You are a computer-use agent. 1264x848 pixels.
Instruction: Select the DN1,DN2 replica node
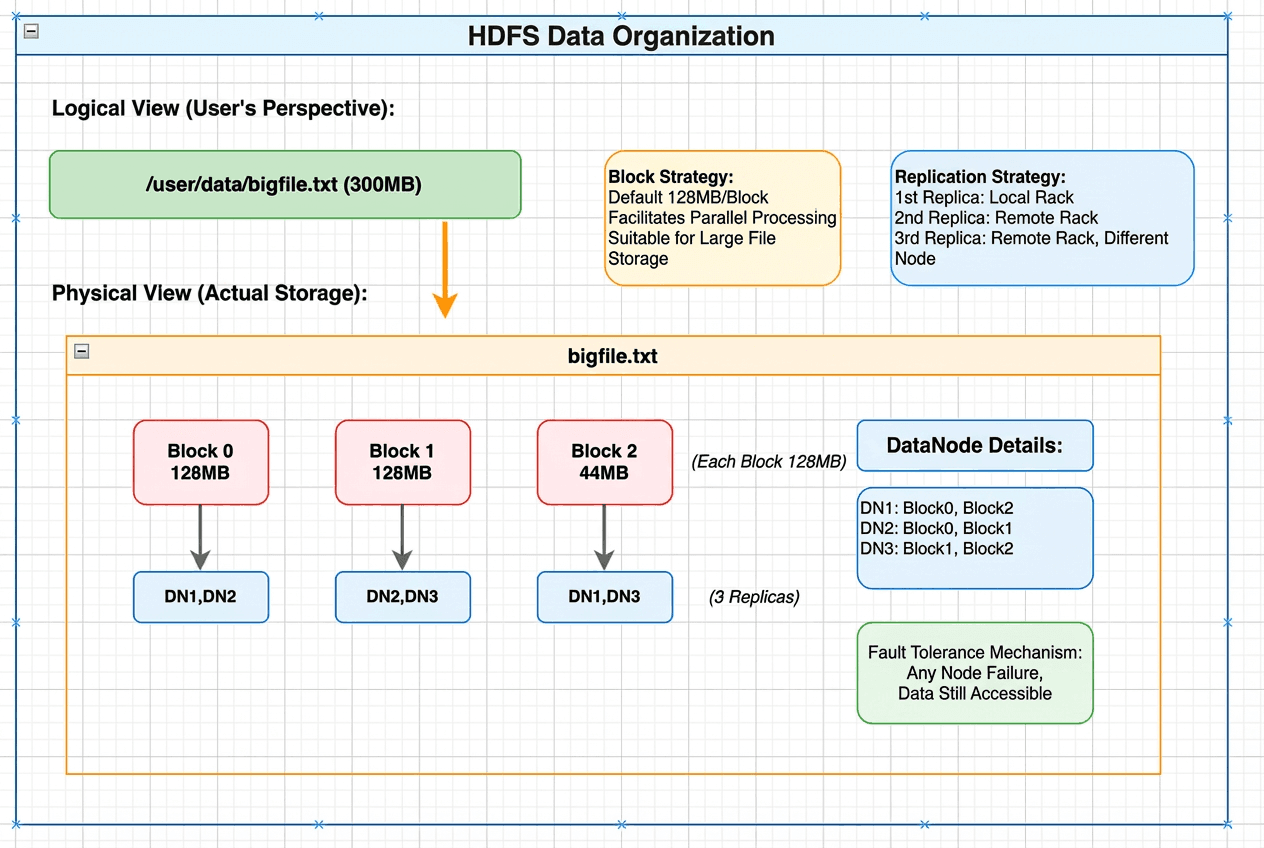200,597
